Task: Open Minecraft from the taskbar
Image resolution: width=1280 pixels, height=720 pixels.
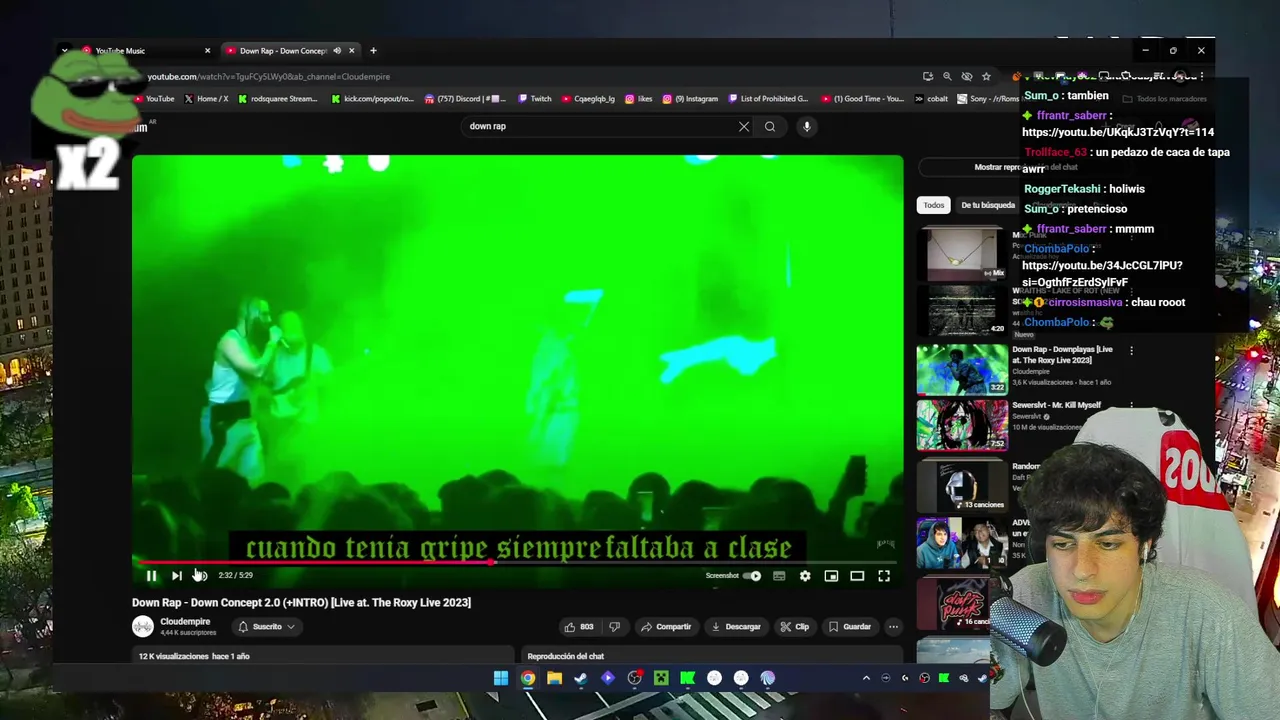Action: point(661,678)
